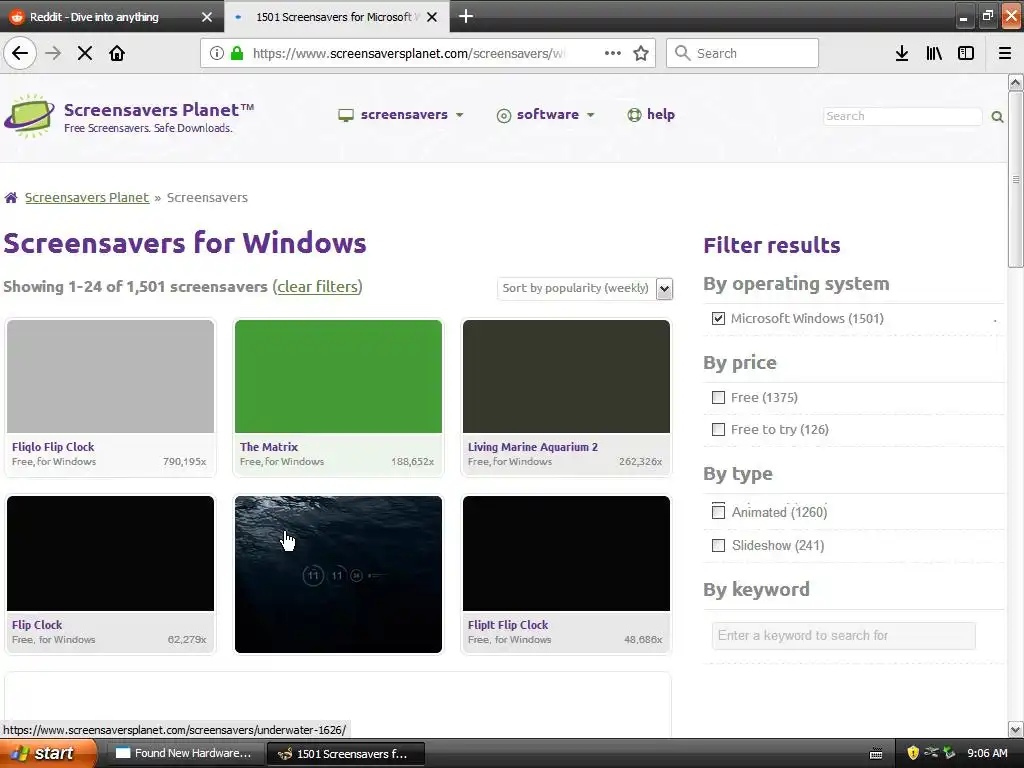
Task: Open the Firefox home page icon
Action: point(117,53)
